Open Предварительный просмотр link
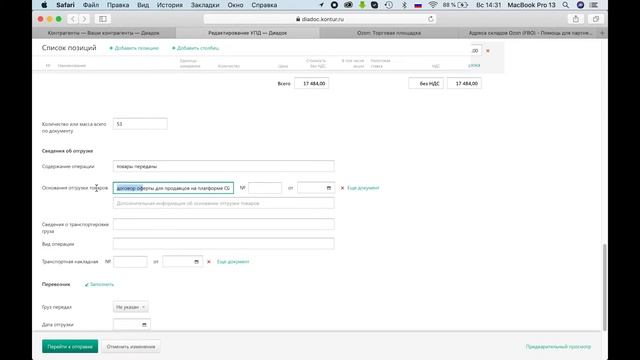The height and width of the screenshot is (360, 640). pyautogui.click(x=558, y=347)
